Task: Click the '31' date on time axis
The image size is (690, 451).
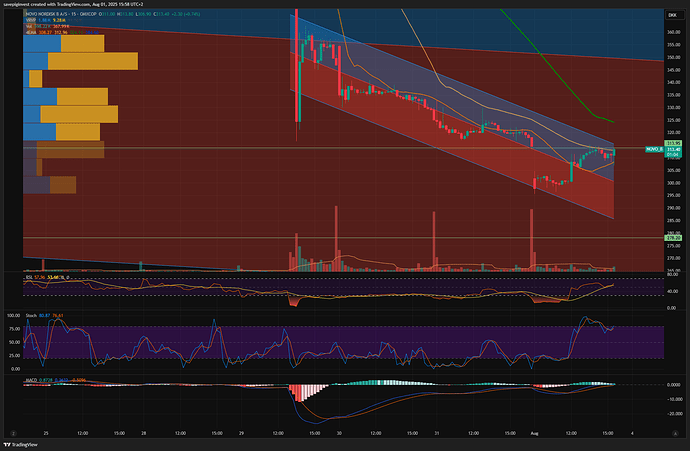Action: pyautogui.click(x=437, y=433)
